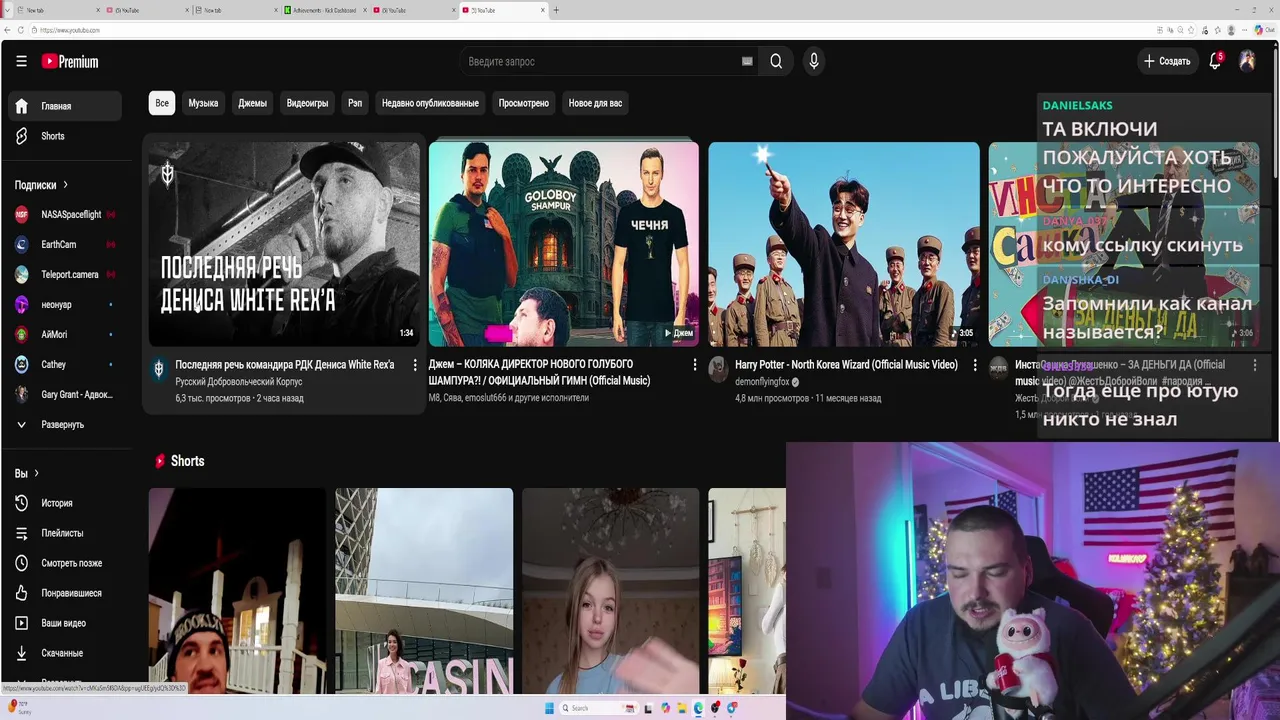
Task: Open Cathey subscription channel
Action: pos(65,364)
